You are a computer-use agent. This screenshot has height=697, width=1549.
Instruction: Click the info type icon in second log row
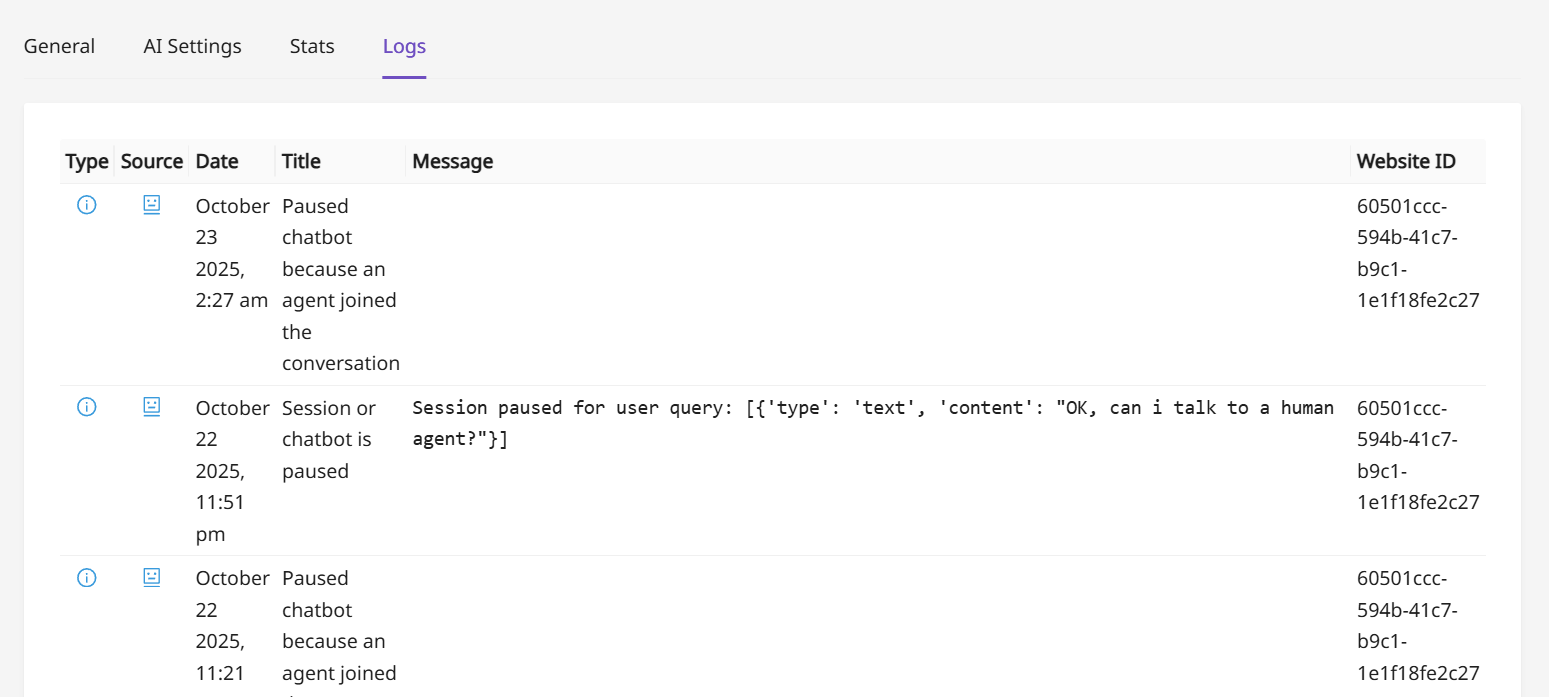pyautogui.click(x=87, y=406)
